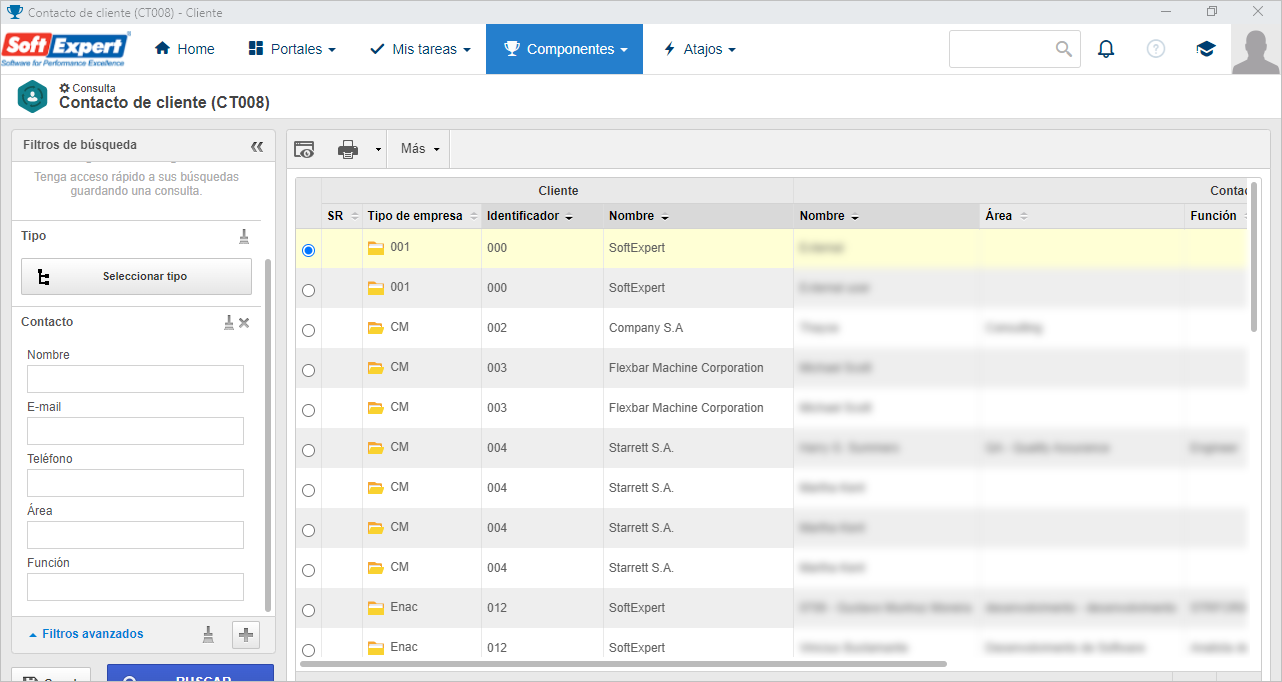
Task: Select the second SoftExpert 000 row radio button
Action: click(308, 290)
